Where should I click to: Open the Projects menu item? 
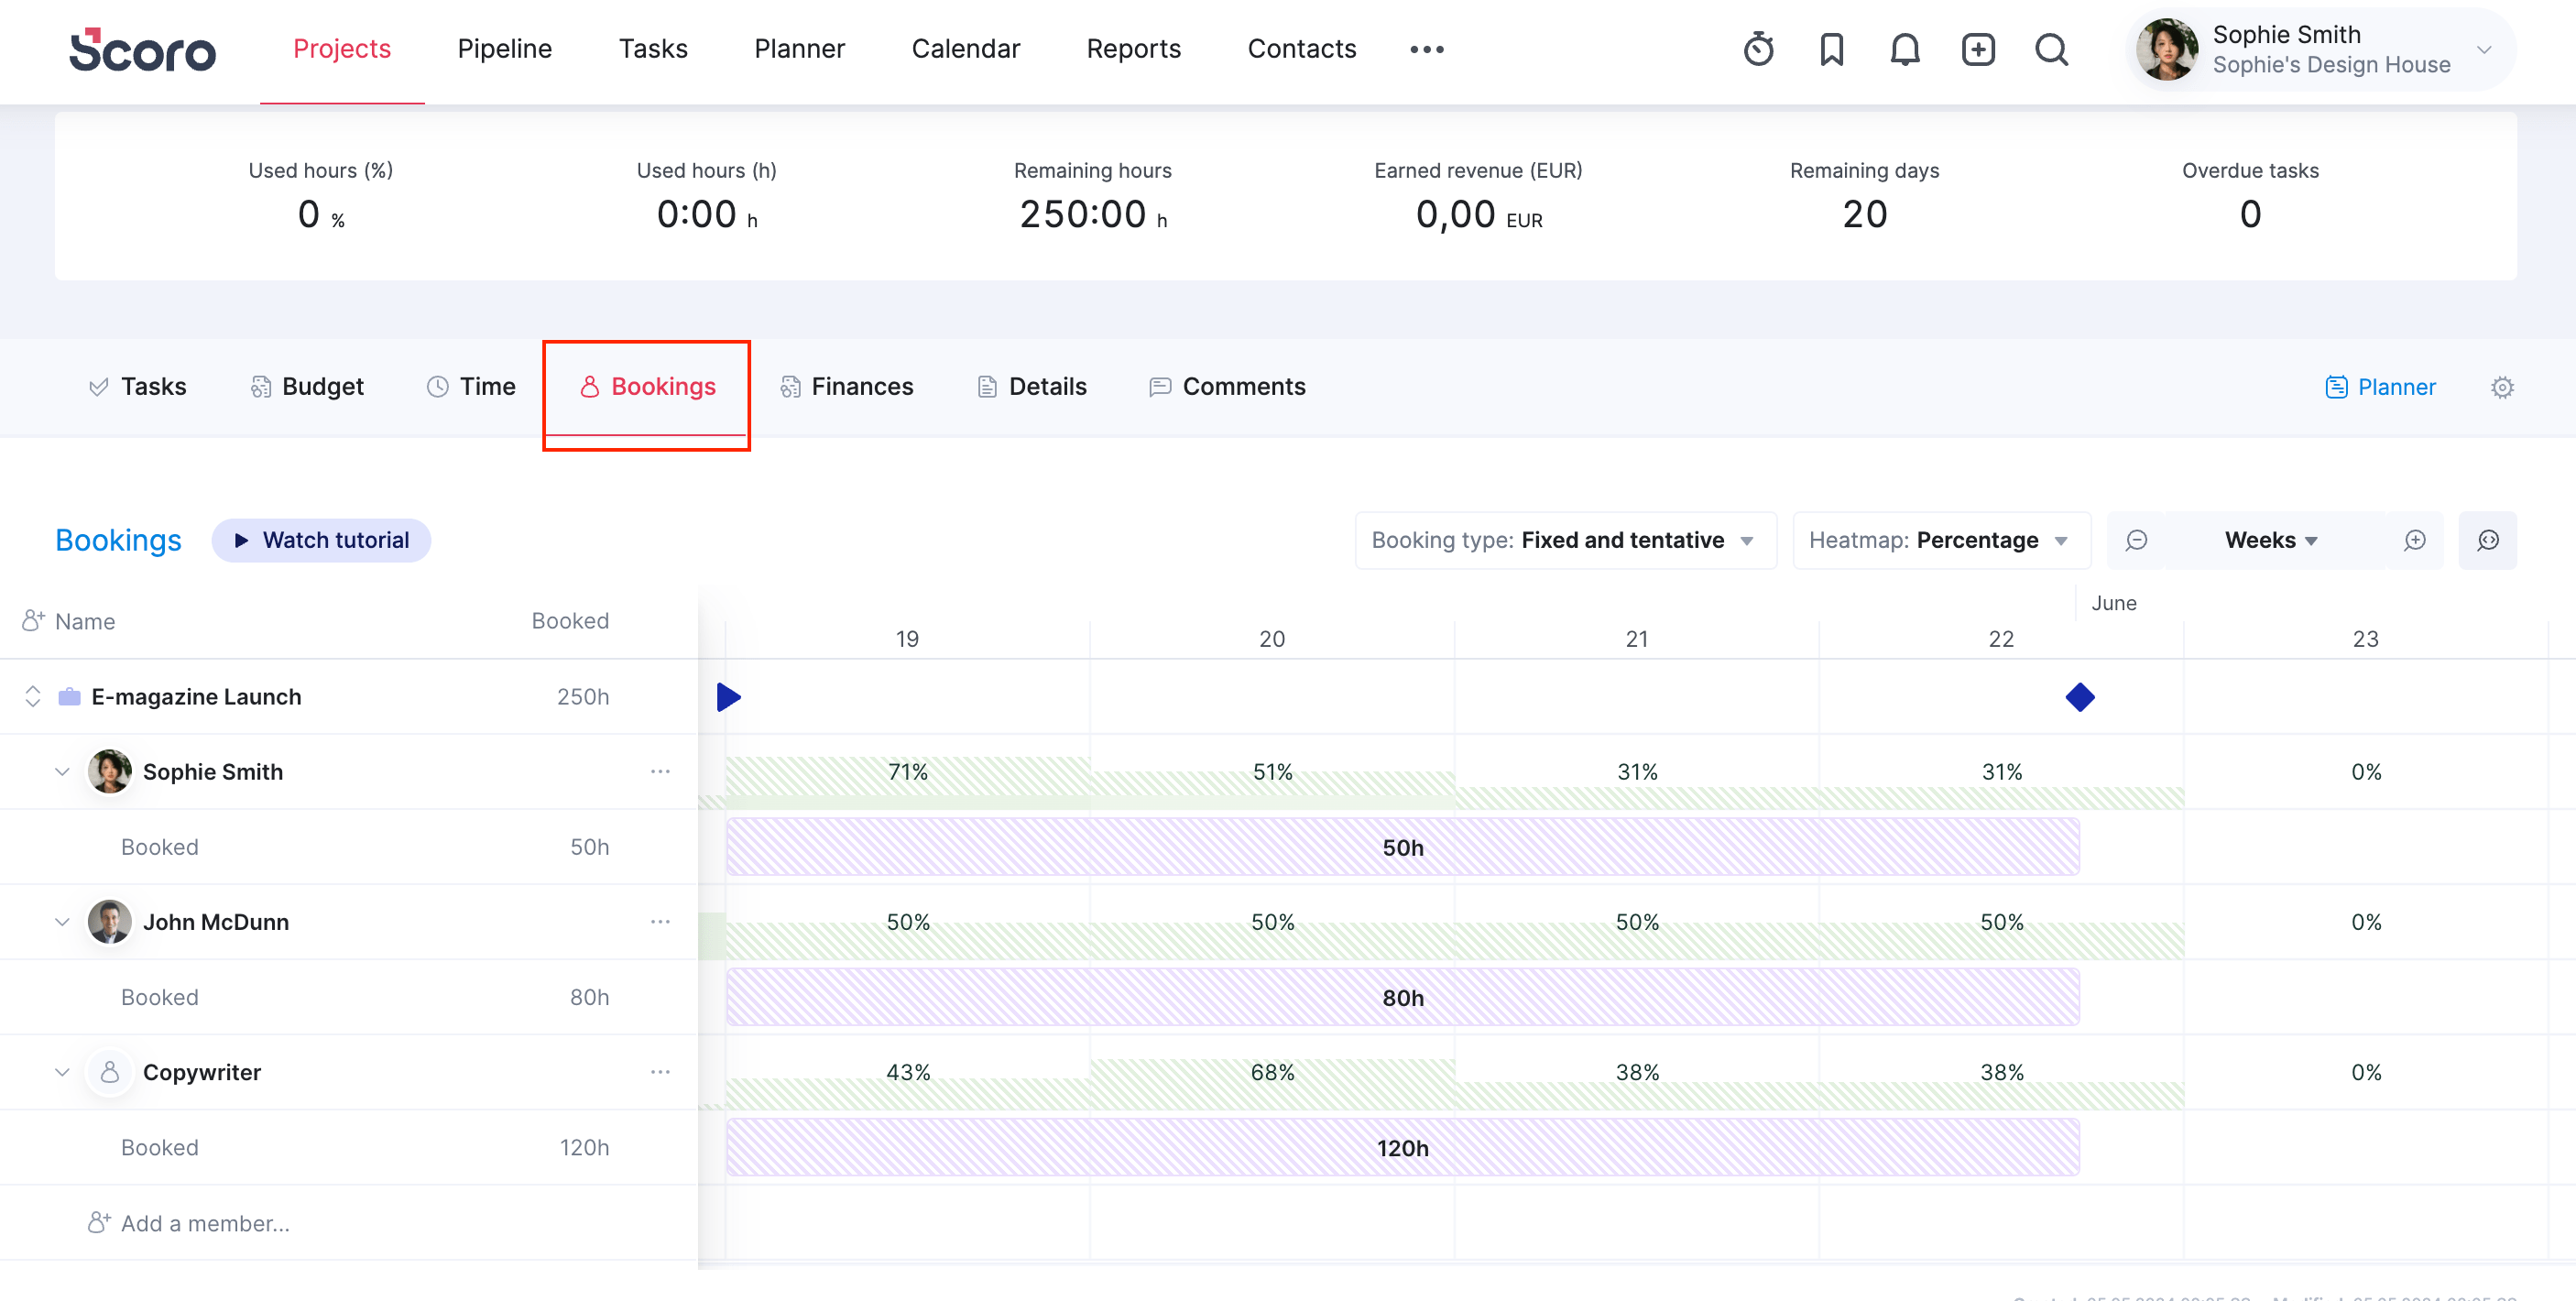coord(342,49)
